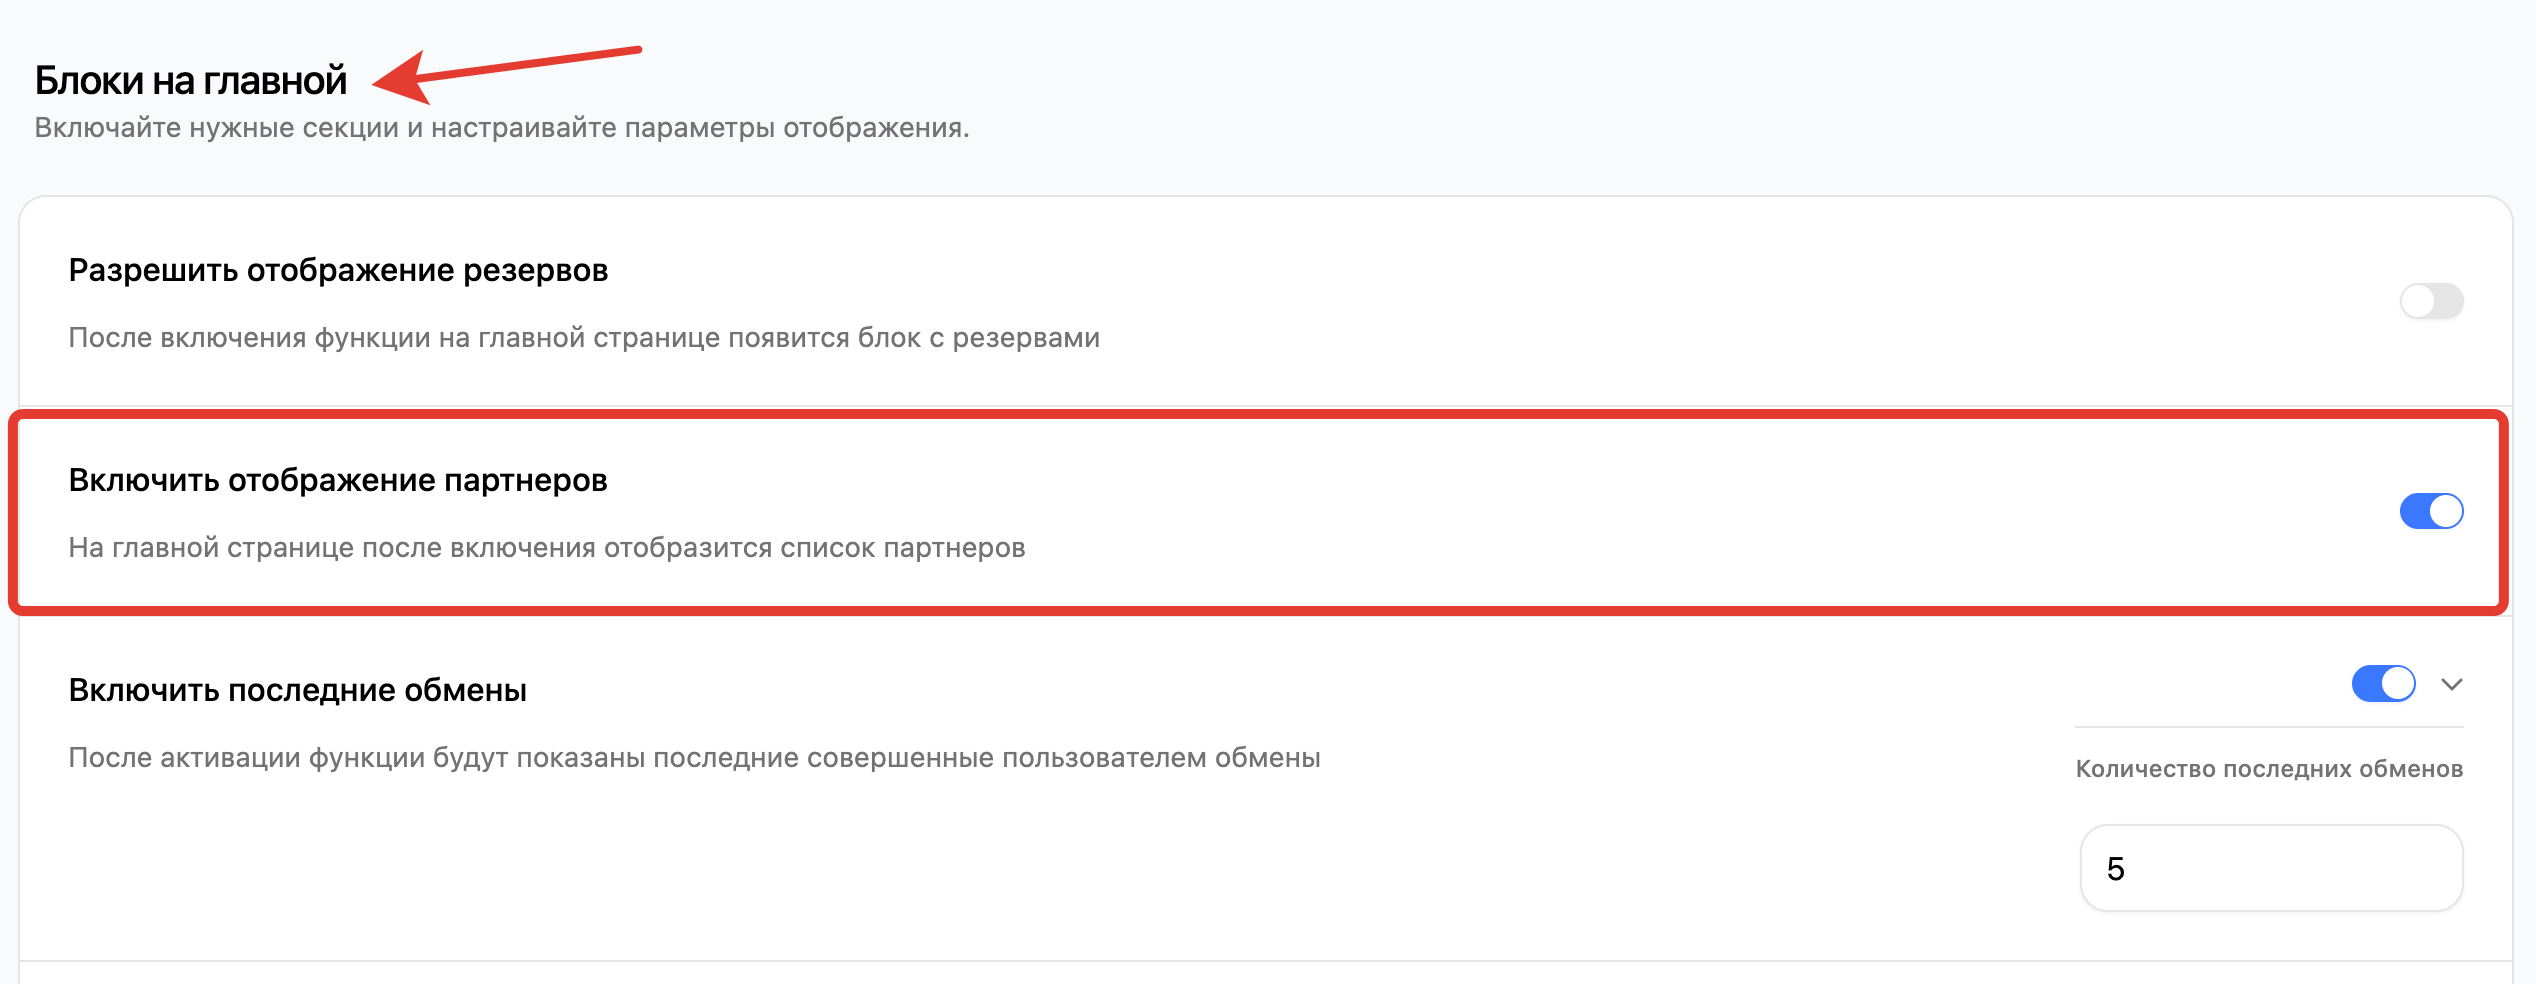Click the "Количество последних обменов" label
This screenshot has width=2536, height=984.
(2268, 769)
